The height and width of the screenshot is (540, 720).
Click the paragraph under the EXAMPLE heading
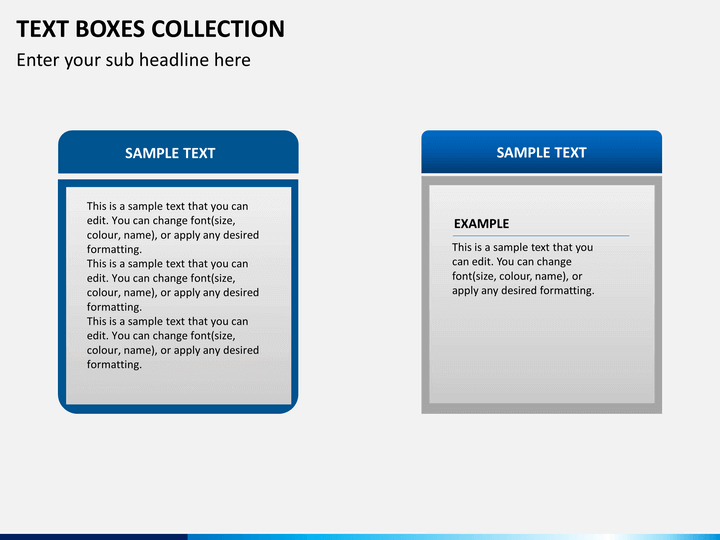pos(523,269)
